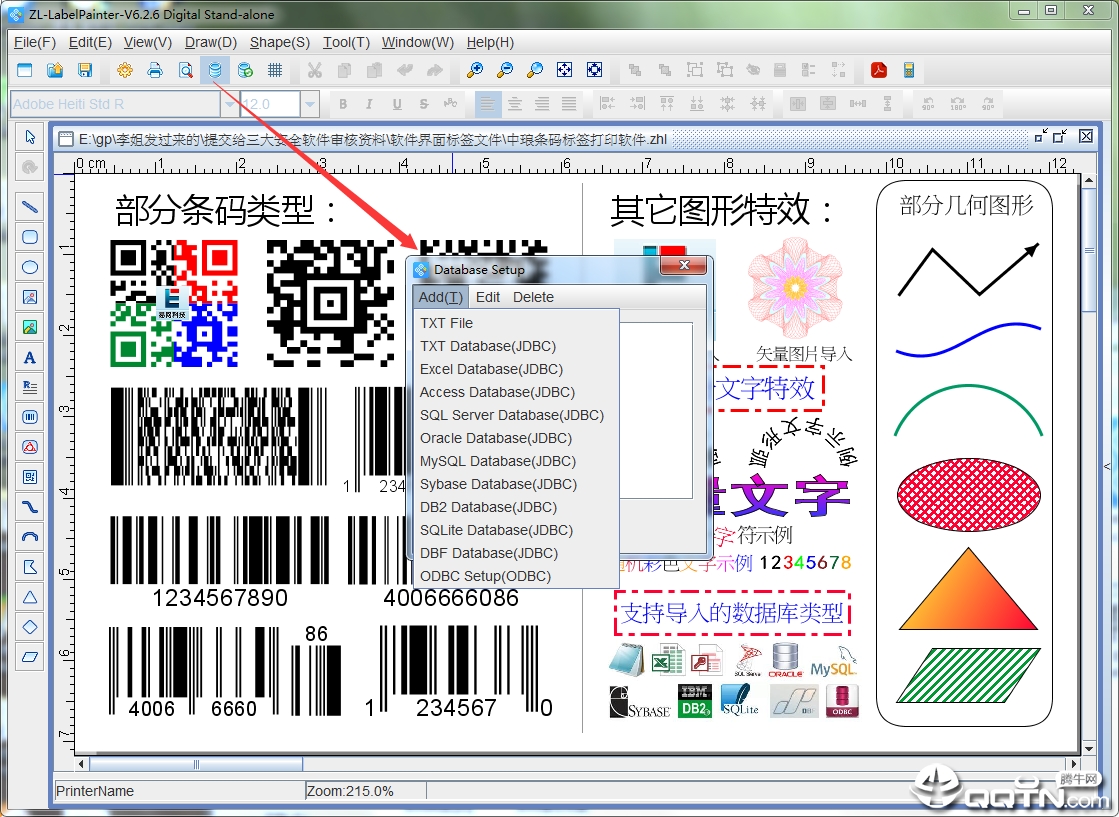The width and height of the screenshot is (1119, 817).
Task: Toggle underline formatting
Action: pos(395,103)
